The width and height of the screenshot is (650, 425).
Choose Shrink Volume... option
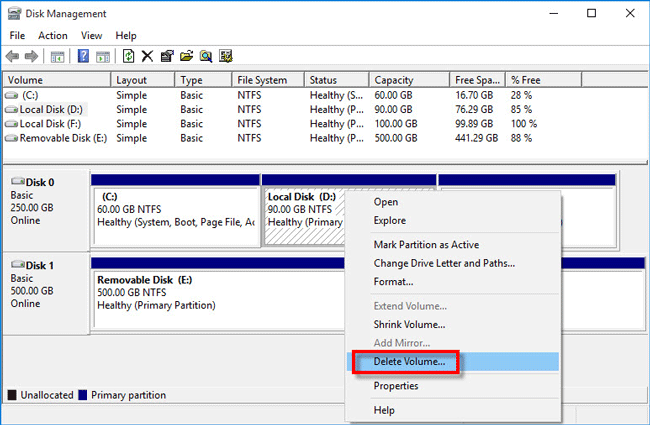click(x=453, y=325)
